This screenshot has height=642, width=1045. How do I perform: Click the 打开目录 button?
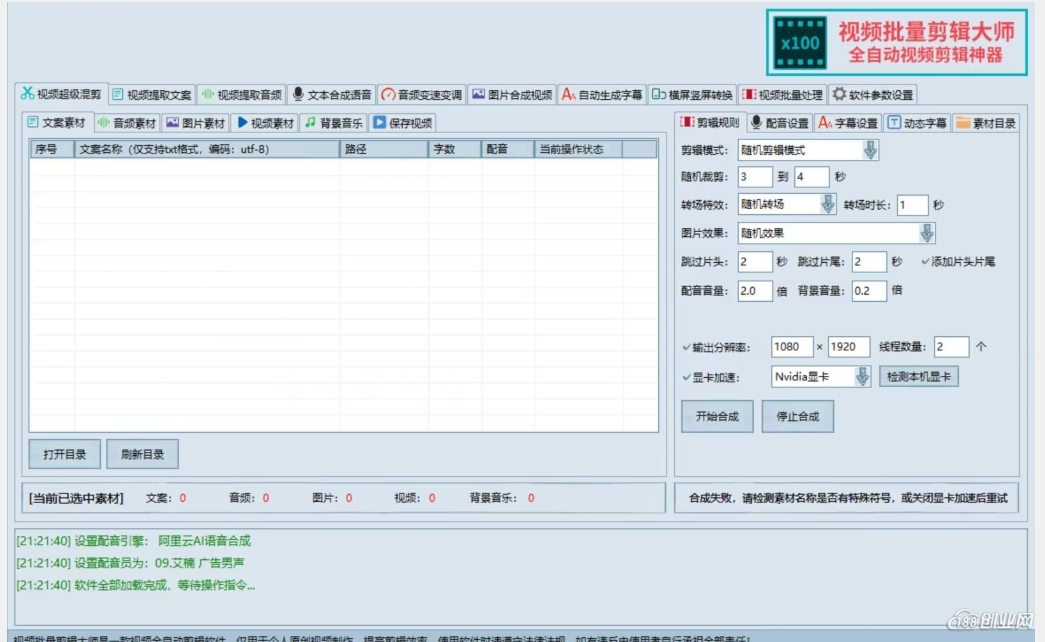65,454
